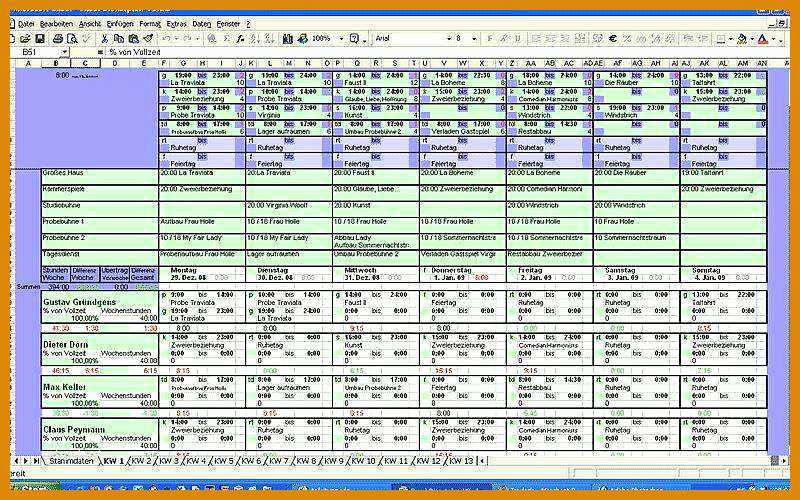
Task: Sort ascending with the A-Z icon
Action: [255, 39]
